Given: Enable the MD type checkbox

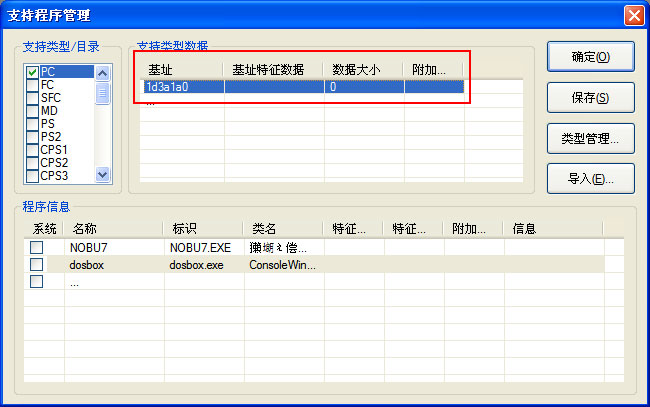Looking at the screenshot, I should [x=33, y=111].
